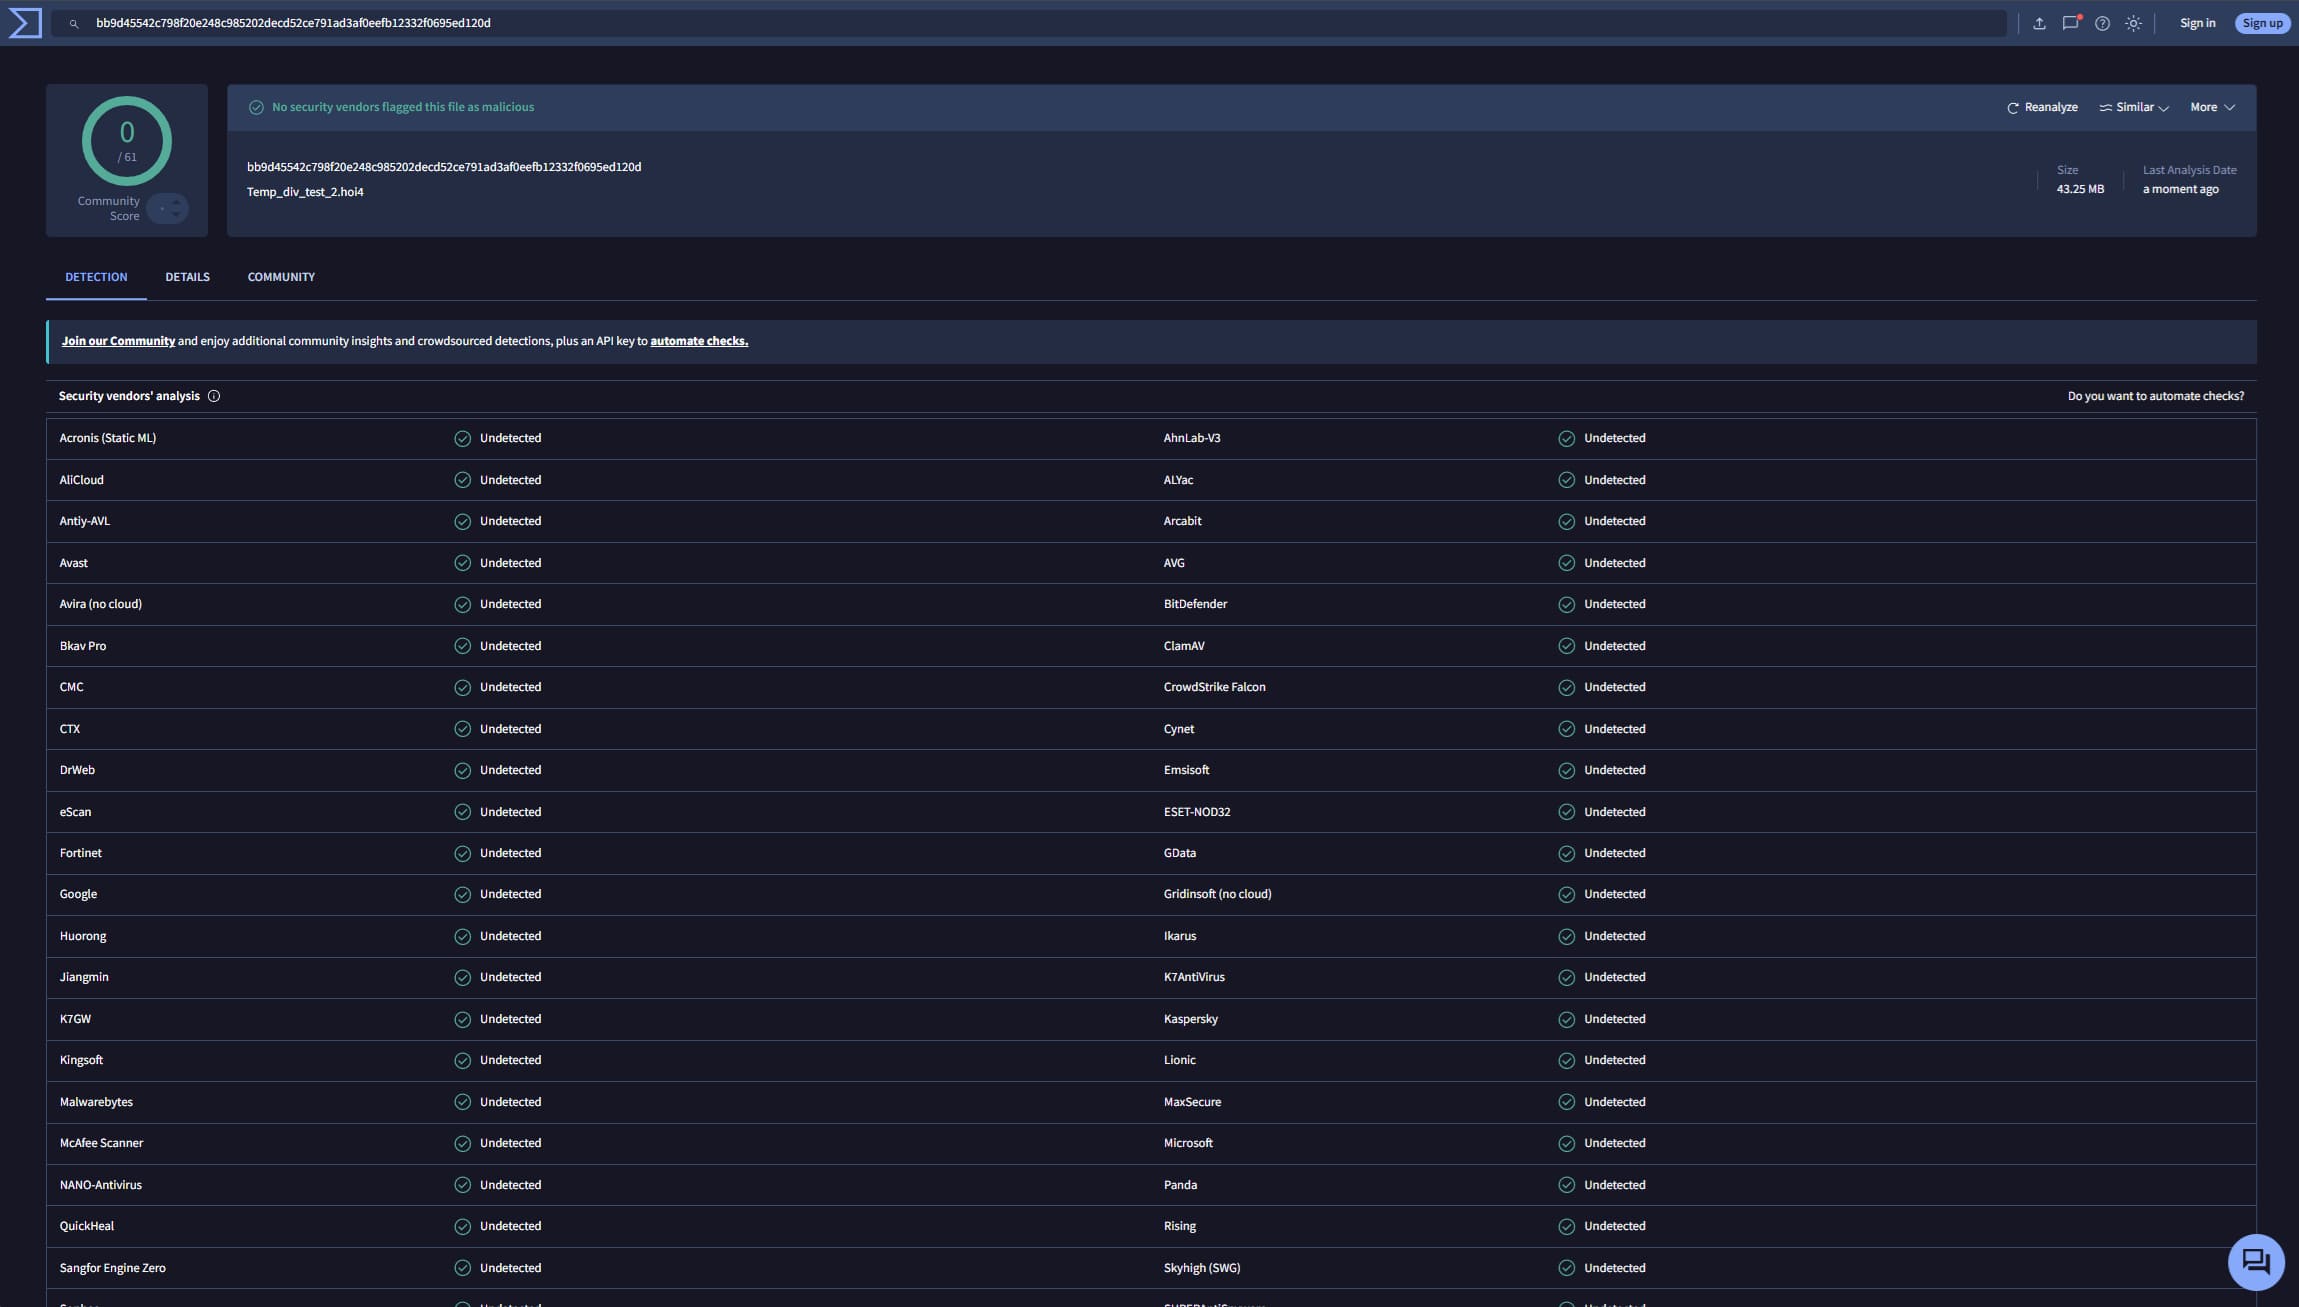
Task: Click Do you want to automate checks?
Action: 2155,396
